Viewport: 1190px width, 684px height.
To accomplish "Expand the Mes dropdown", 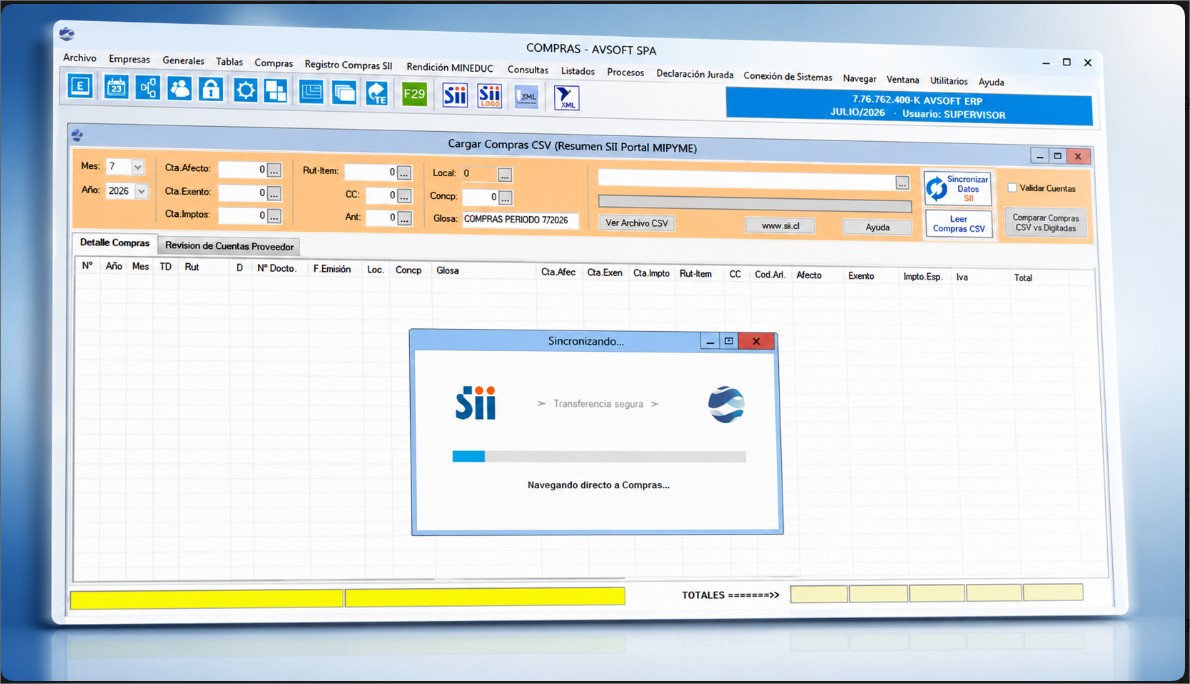I will point(137,166).
